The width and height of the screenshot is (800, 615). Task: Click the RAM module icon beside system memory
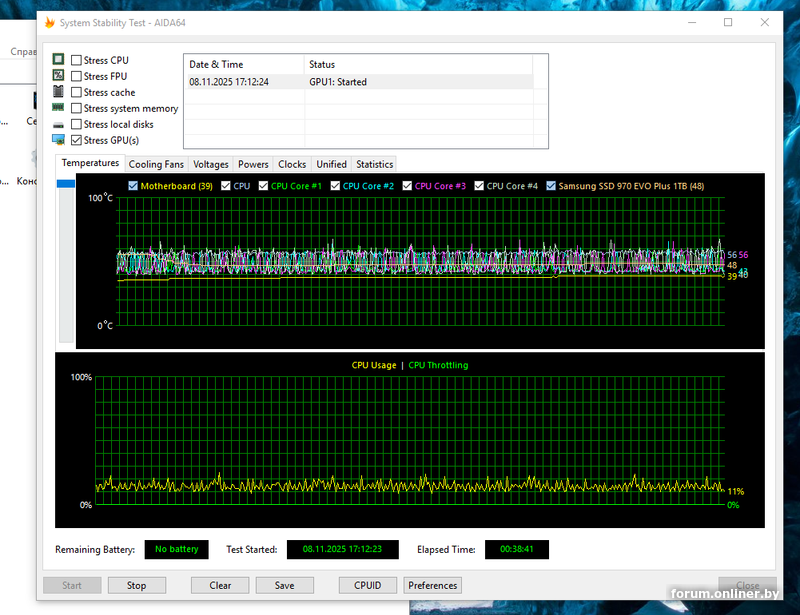pyautogui.click(x=59, y=108)
